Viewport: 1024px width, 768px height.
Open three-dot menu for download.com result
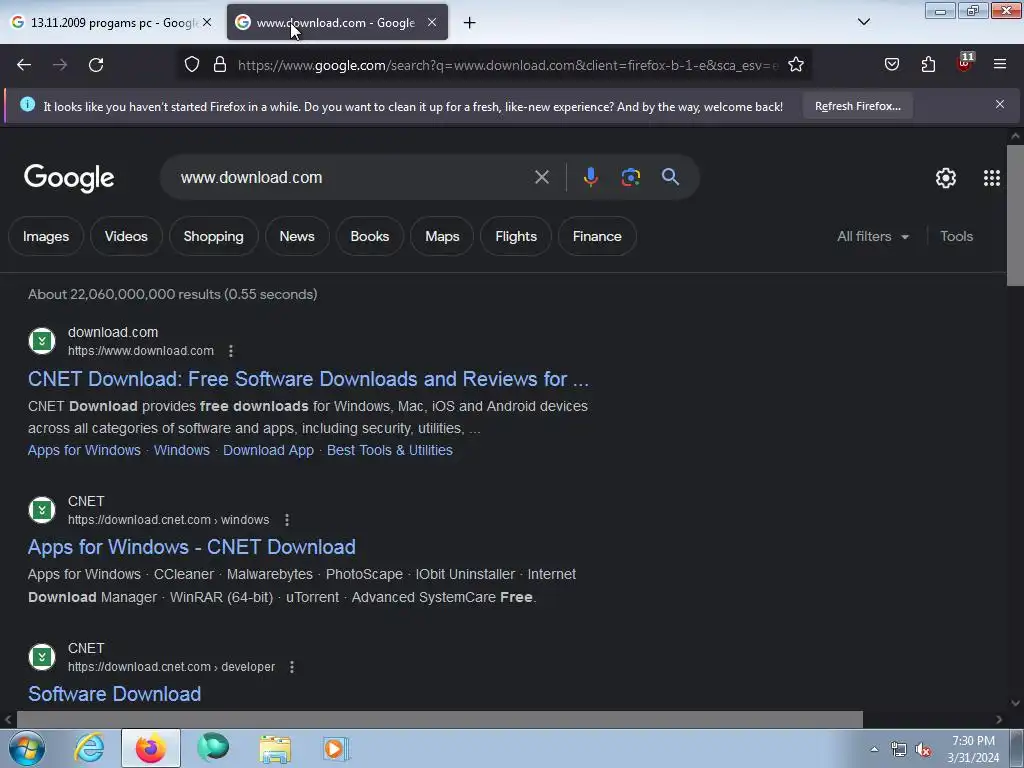[231, 351]
